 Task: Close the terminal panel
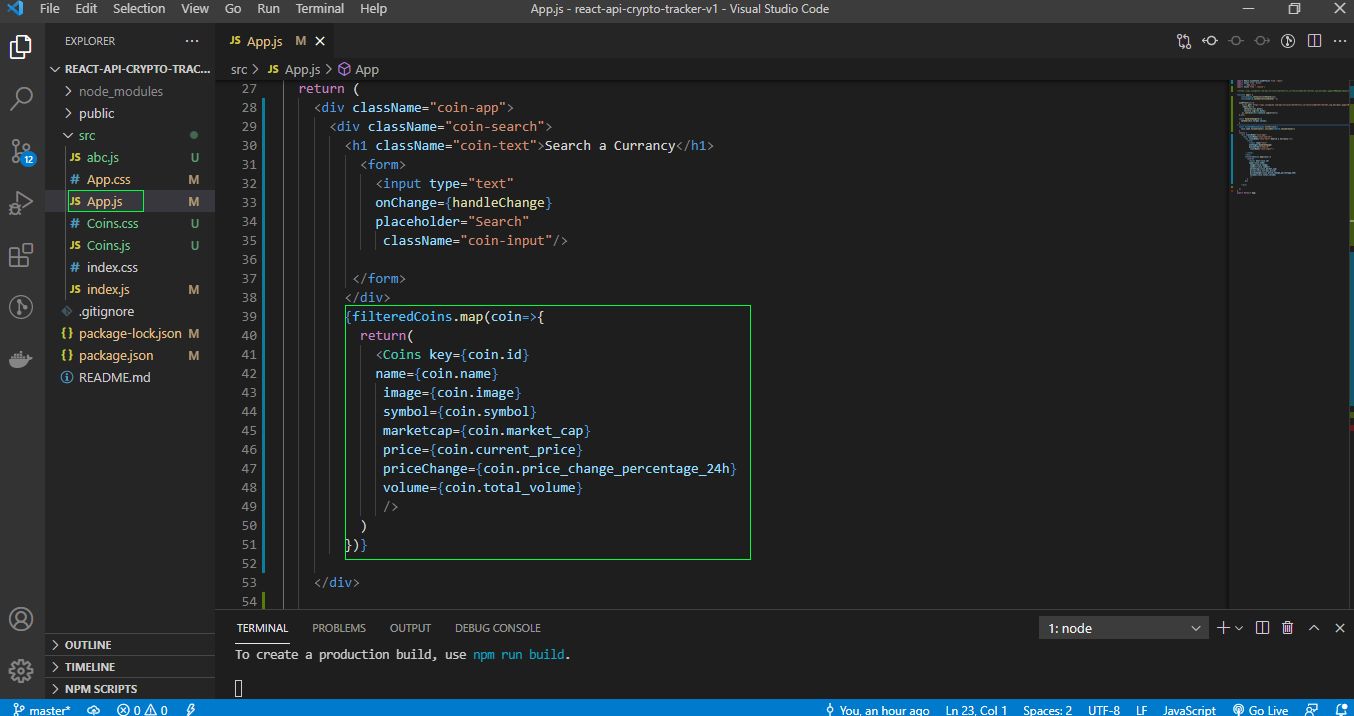click(1338, 628)
